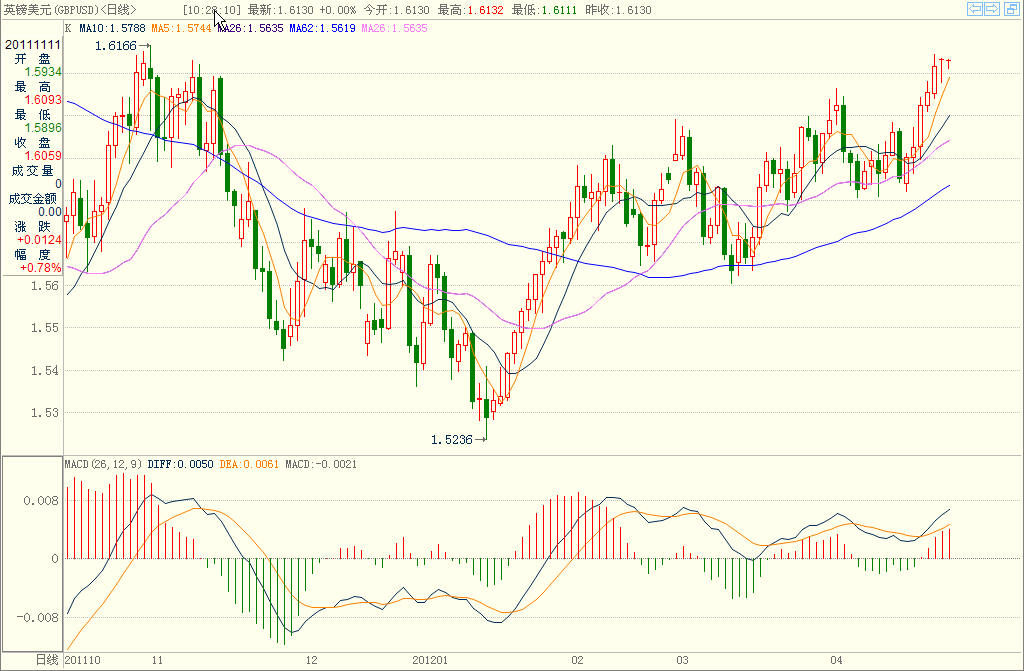Click the 最高:1.6132 value in header
The image size is (1024, 671).
pos(470,10)
